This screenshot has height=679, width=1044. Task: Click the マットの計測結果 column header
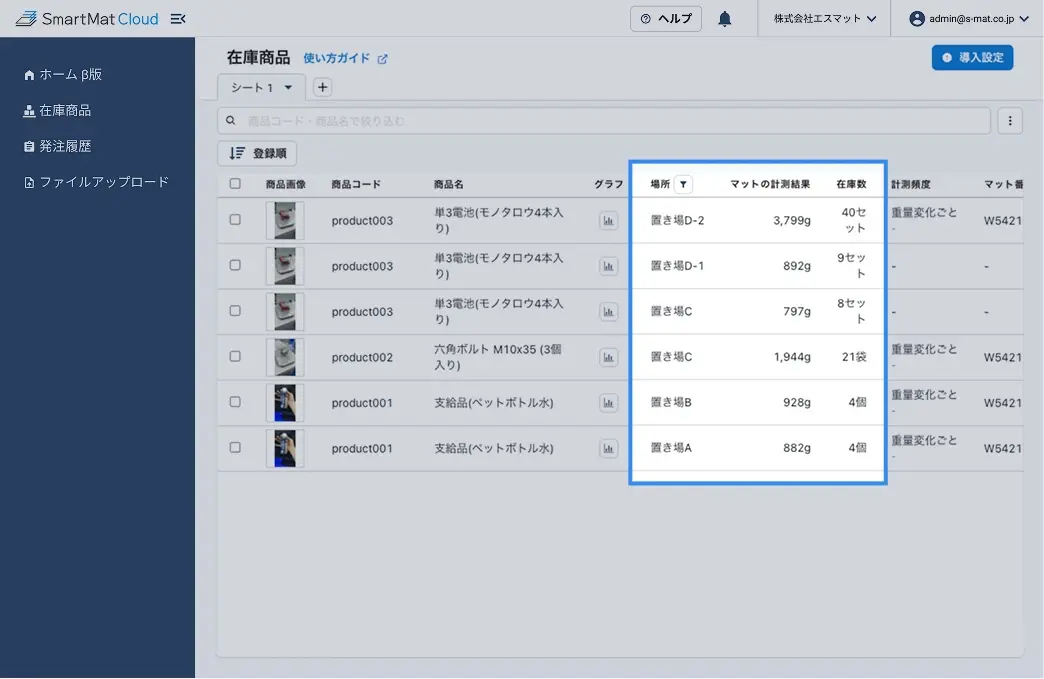click(x=770, y=184)
